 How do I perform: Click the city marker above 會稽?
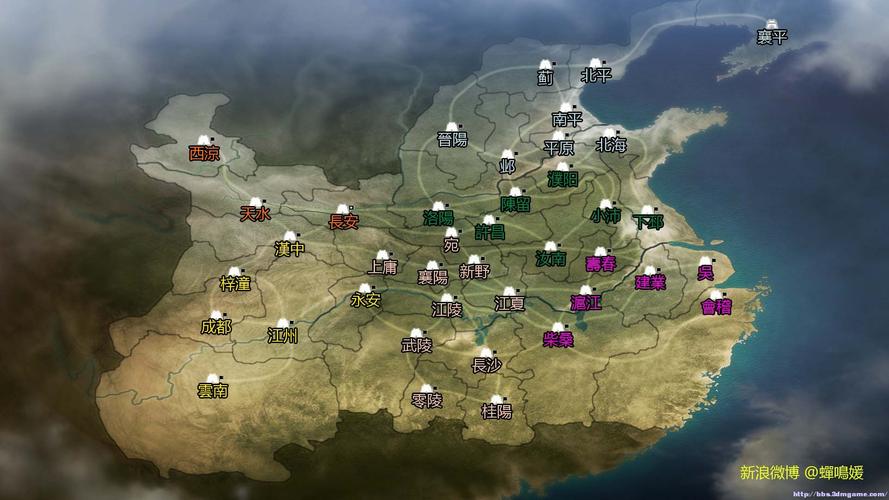[716, 295]
